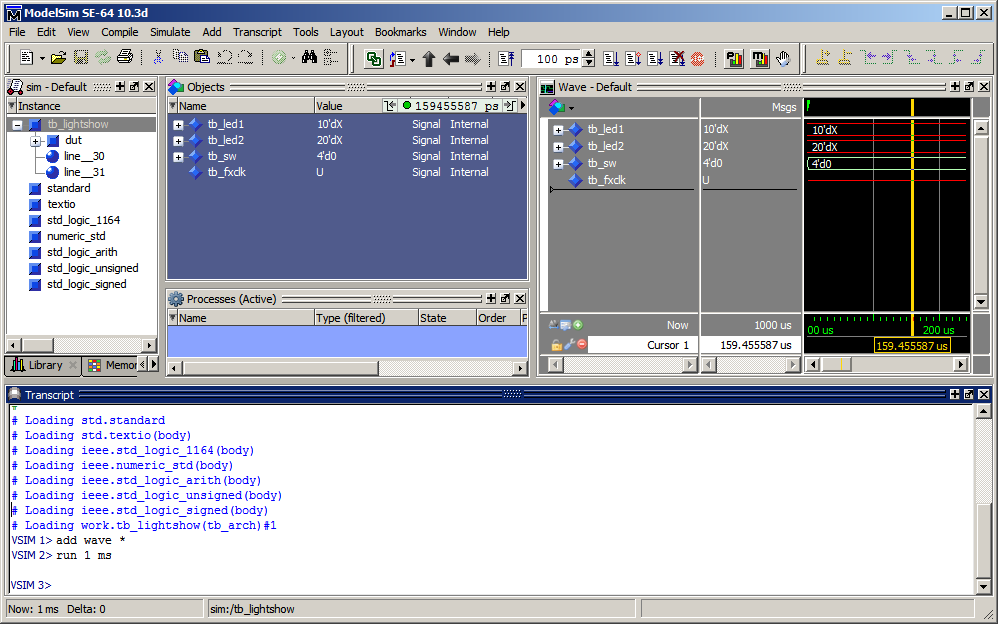
Task: Select numeric_std package in instance list
Action: (x=76, y=236)
